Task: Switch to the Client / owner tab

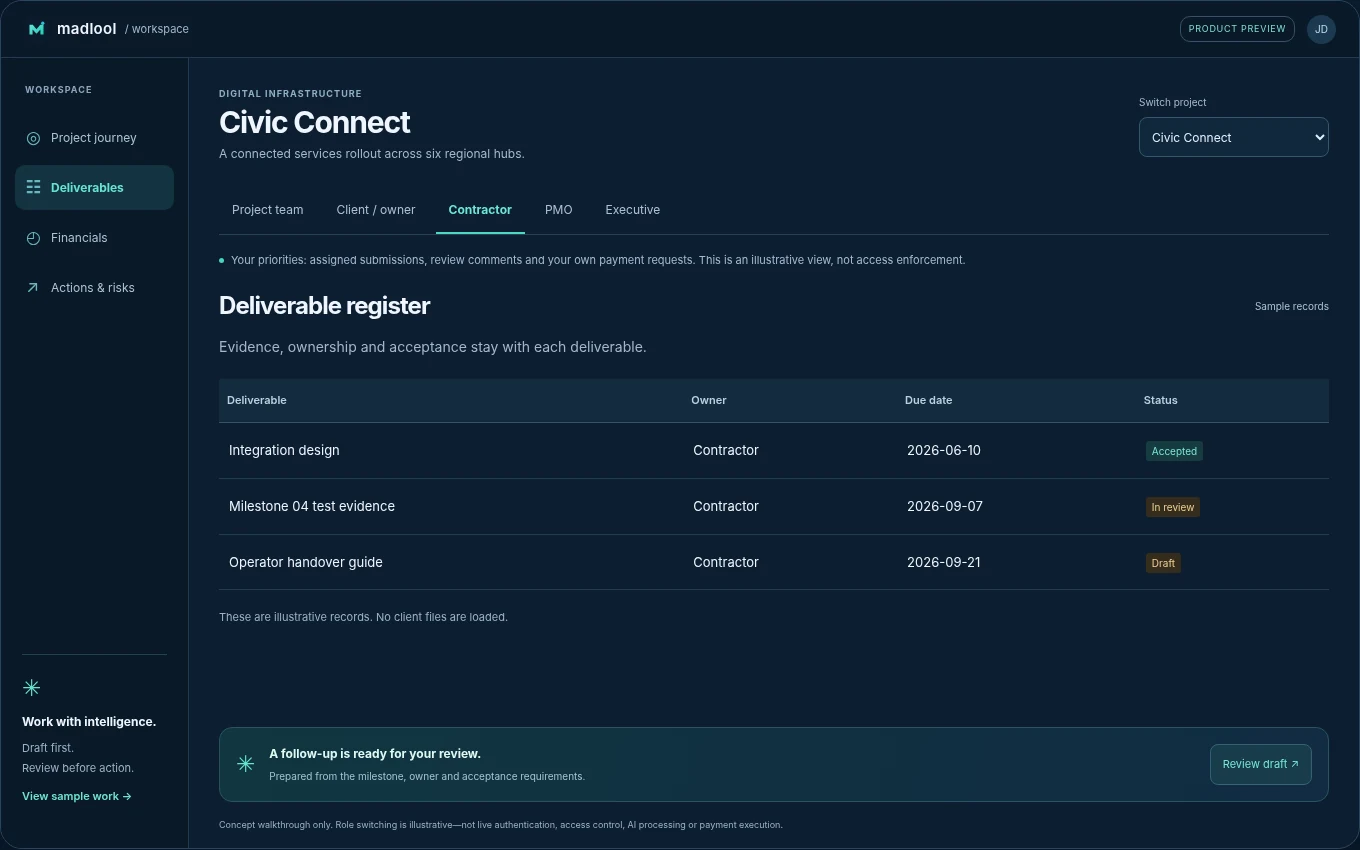Action: 376,210
